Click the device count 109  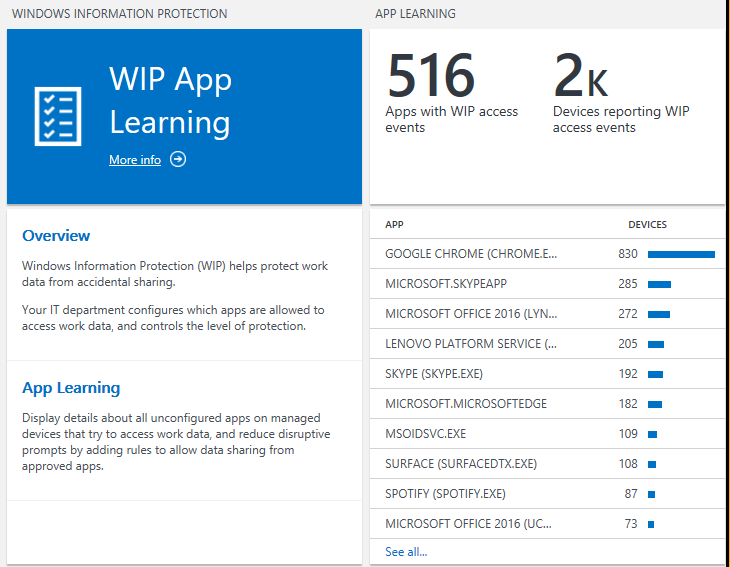coord(628,434)
